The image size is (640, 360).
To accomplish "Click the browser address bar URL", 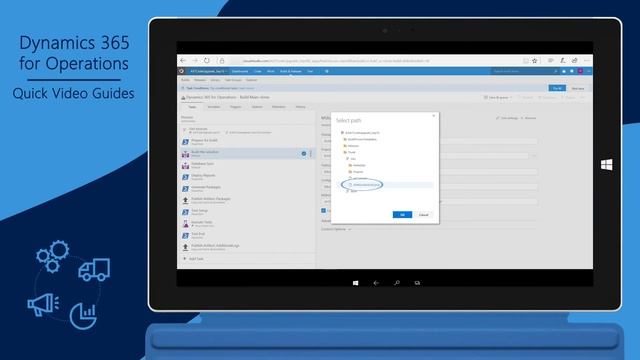I will pyautogui.click(x=336, y=61).
